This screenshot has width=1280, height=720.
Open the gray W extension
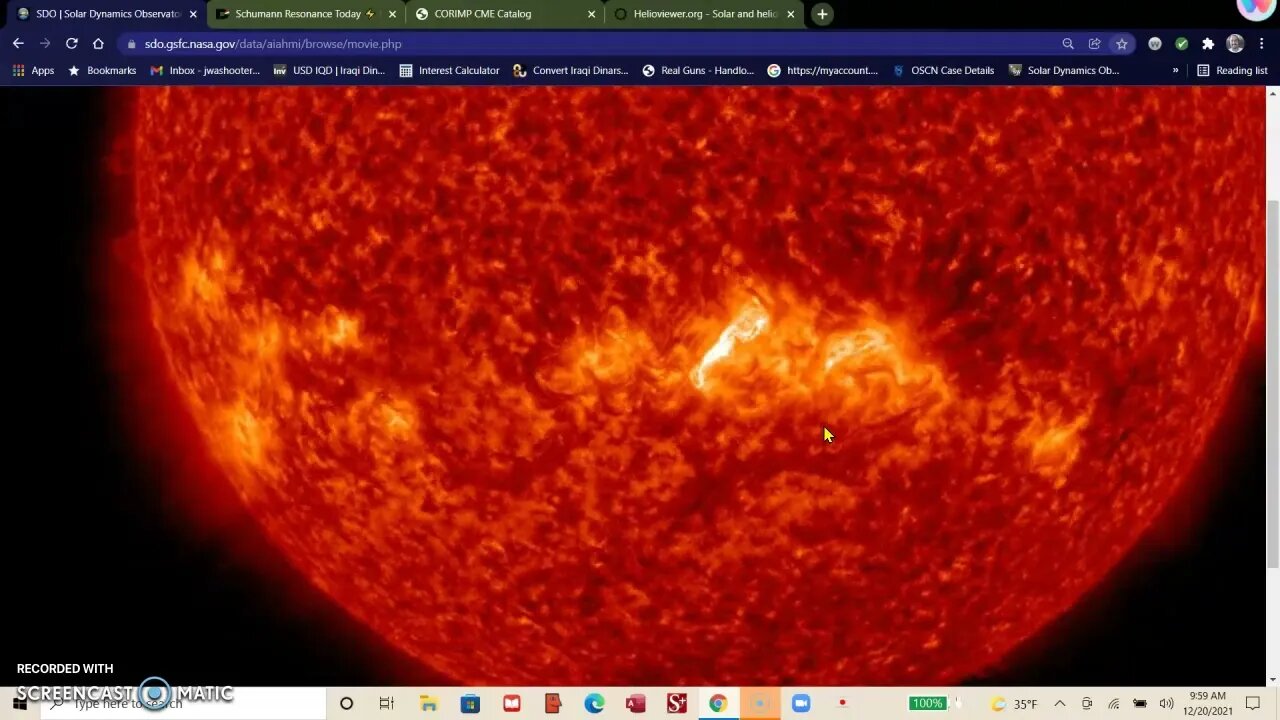tap(1155, 44)
